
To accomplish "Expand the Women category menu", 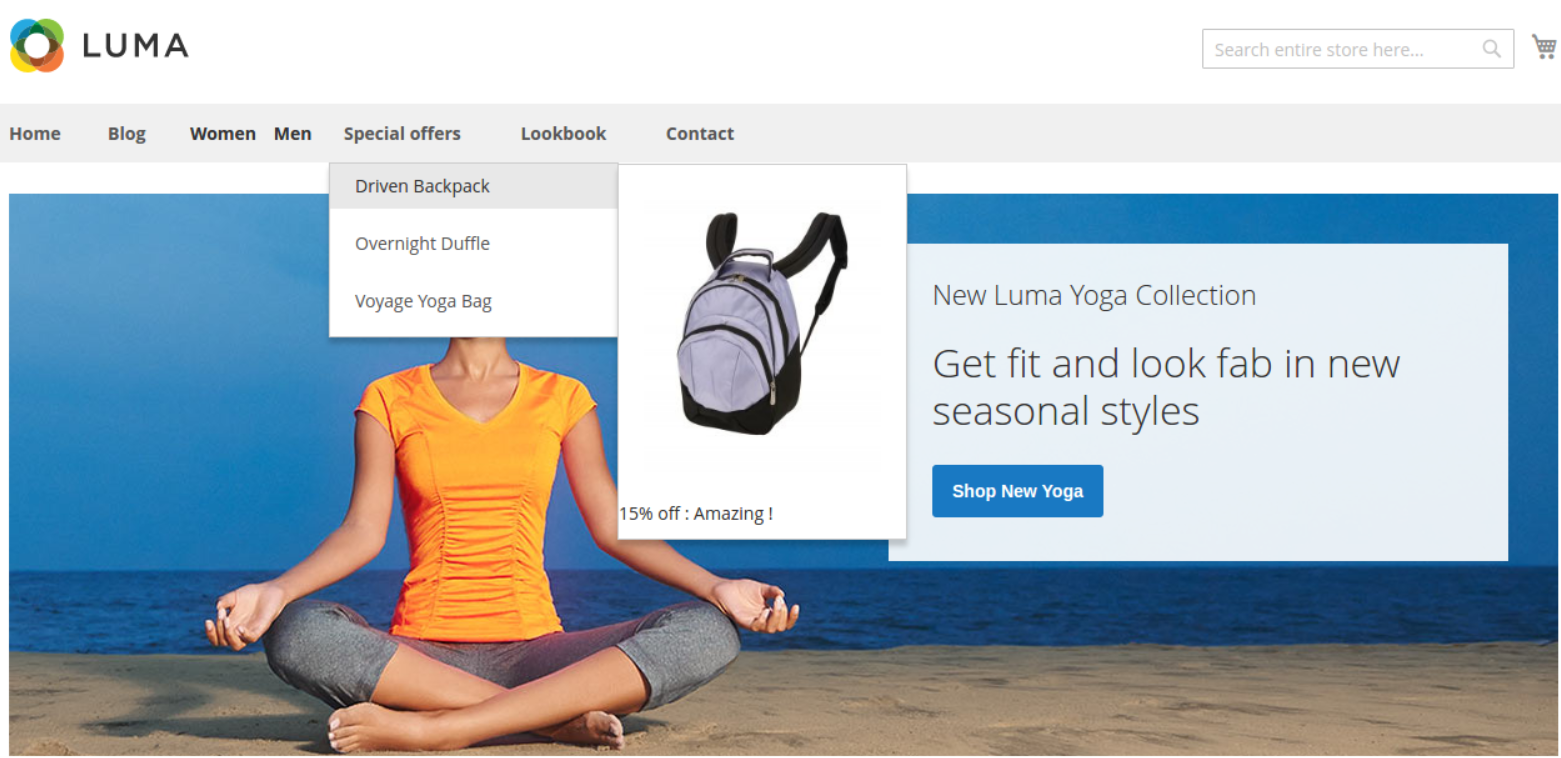I will coord(223,133).
